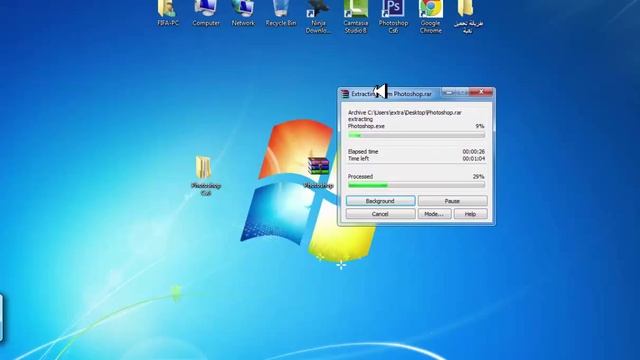This screenshot has width=640, height=360.
Task: Select the Photoshop WinRAR archive icon
Action: tap(319, 173)
